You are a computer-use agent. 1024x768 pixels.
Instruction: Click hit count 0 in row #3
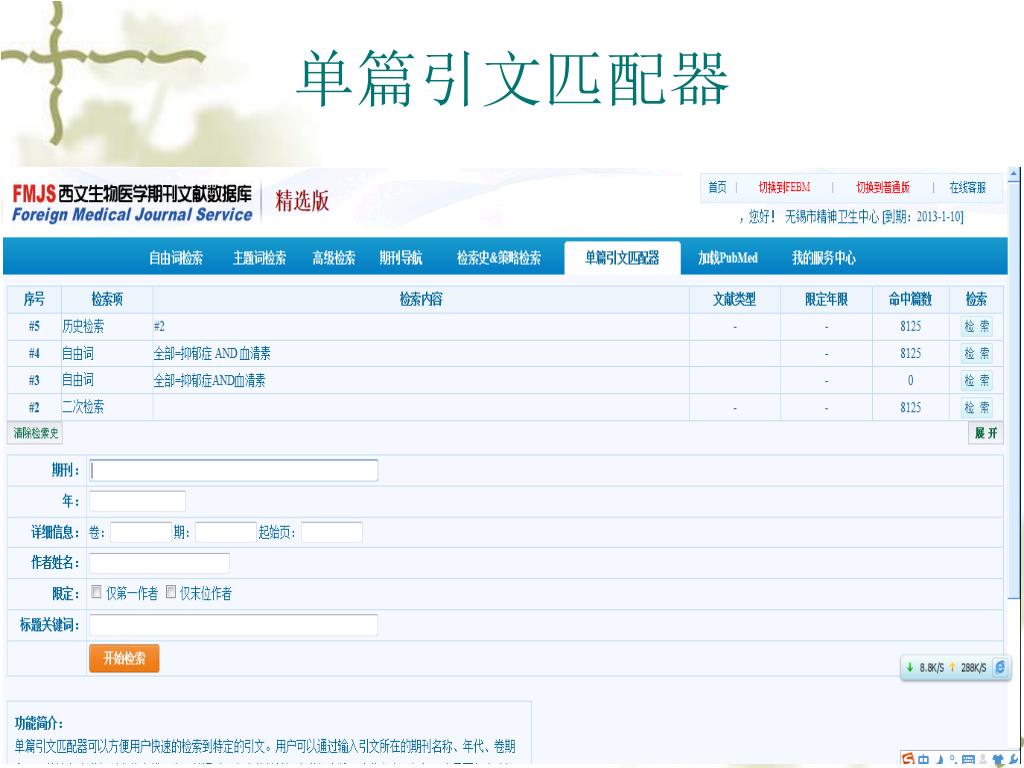[x=910, y=380]
